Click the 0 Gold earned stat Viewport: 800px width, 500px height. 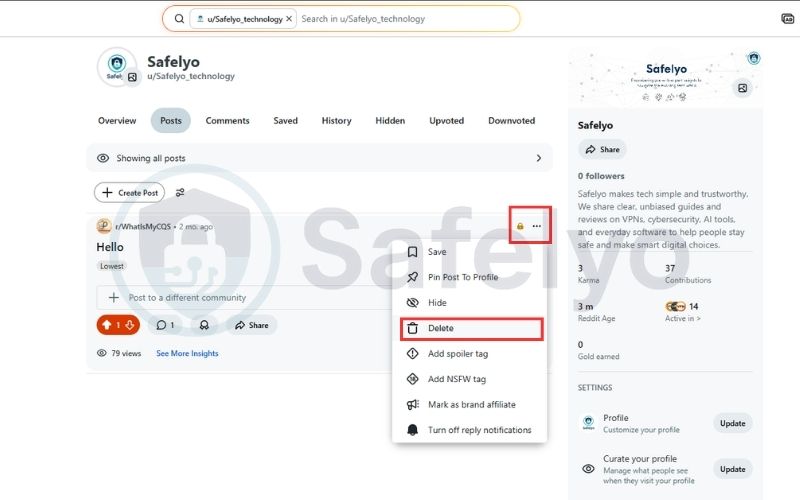598,351
